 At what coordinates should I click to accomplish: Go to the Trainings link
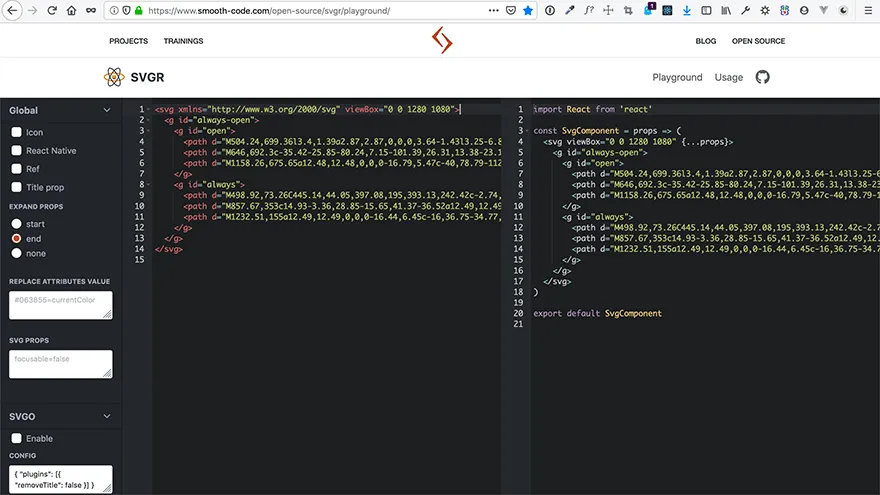(x=183, y=41)
